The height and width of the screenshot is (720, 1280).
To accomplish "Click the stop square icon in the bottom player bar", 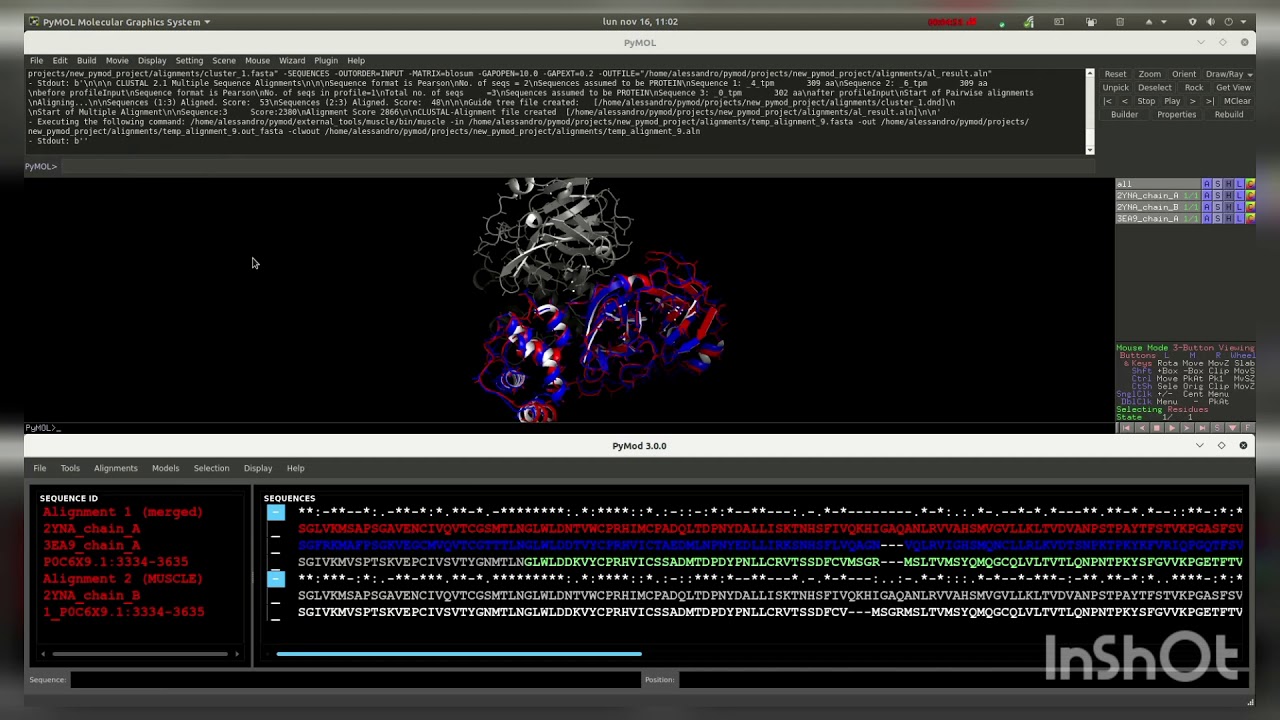I will (x=1157, y=428).
